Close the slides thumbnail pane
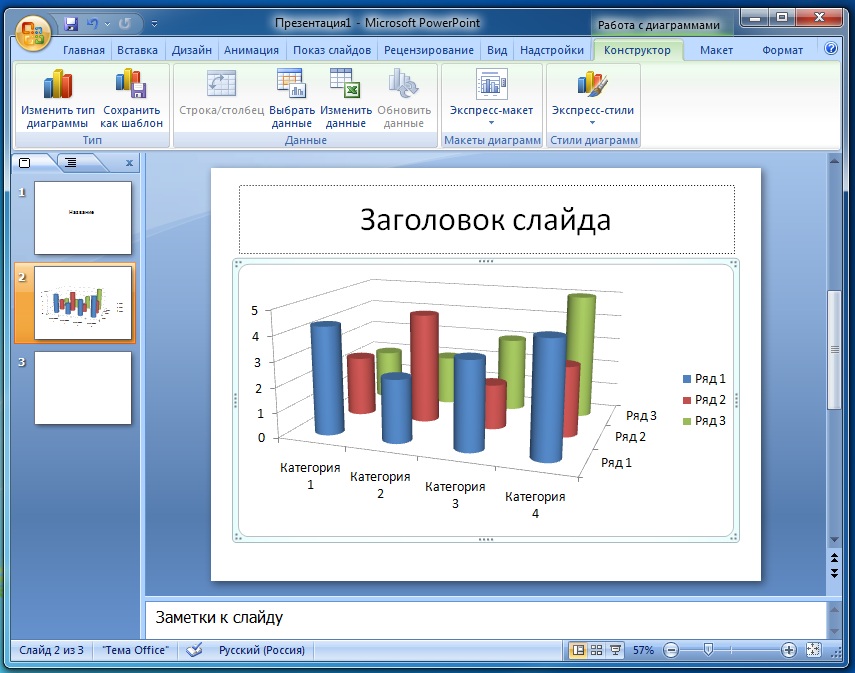The width and height of the screenshot is (855, 673). click(x=129, y=162)
